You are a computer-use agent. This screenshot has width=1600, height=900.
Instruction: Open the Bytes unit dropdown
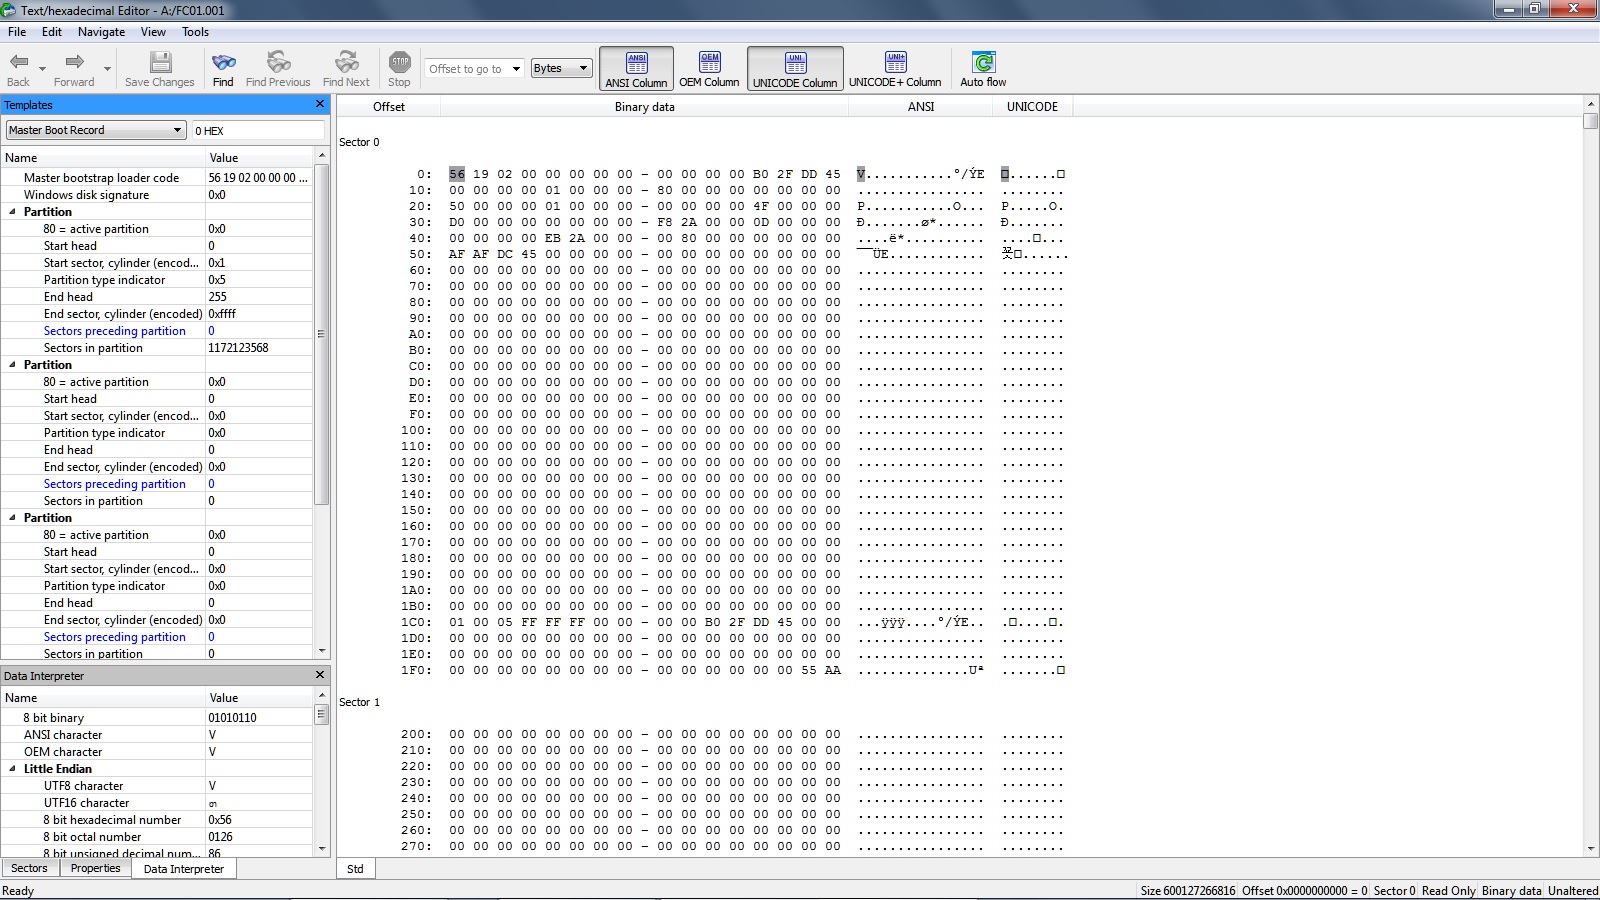[562, 69]
